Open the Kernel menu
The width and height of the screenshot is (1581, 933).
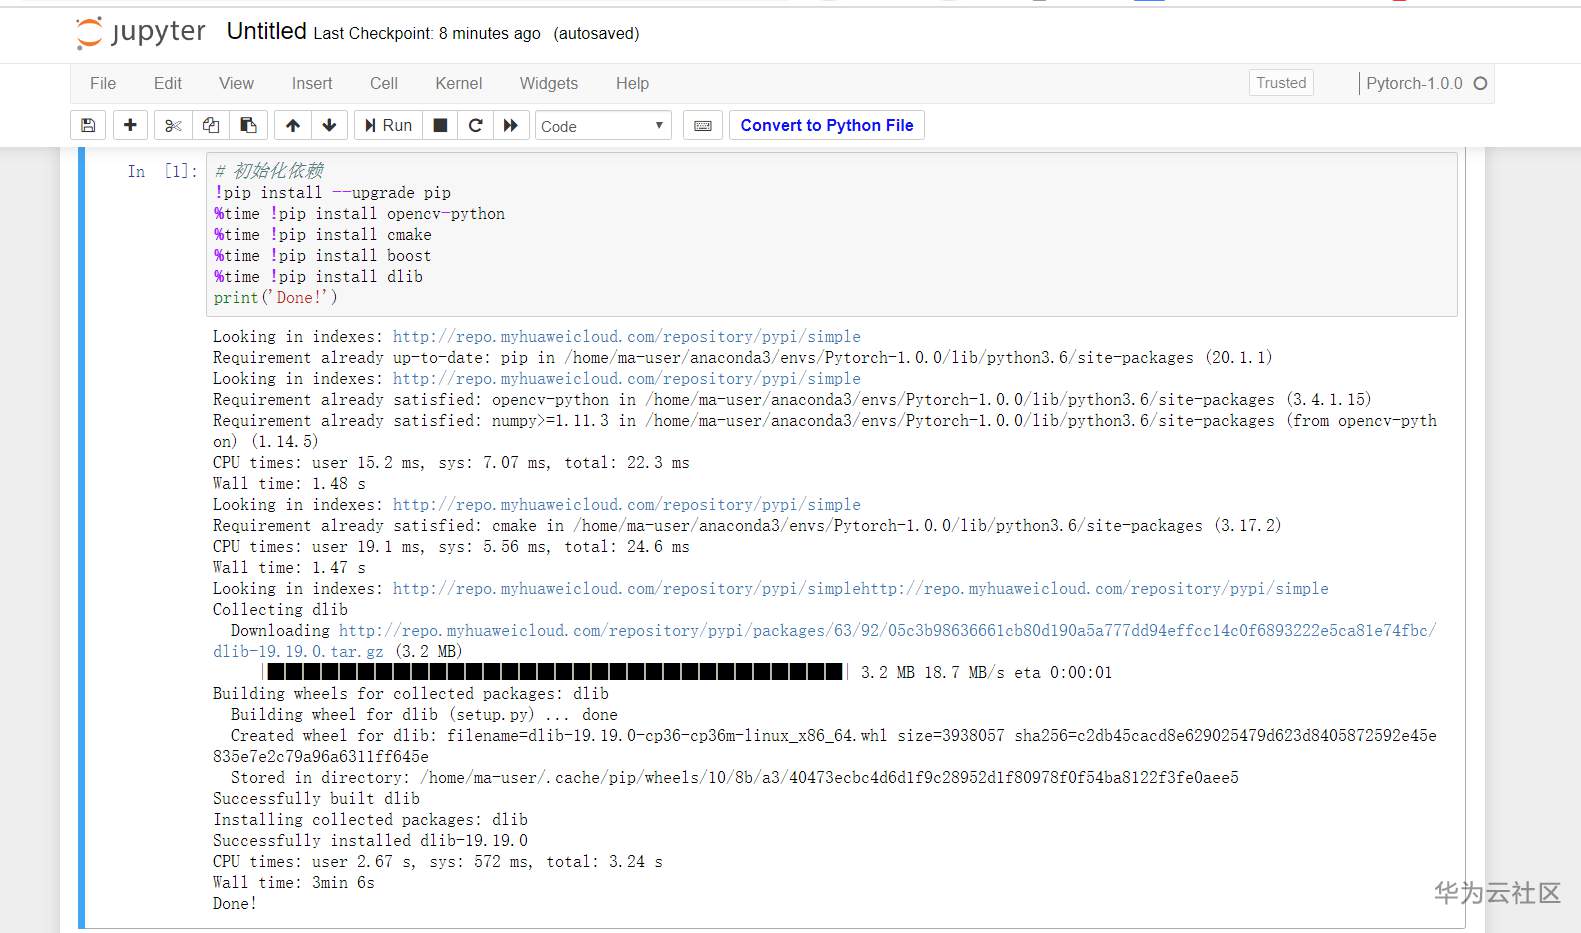459,83
